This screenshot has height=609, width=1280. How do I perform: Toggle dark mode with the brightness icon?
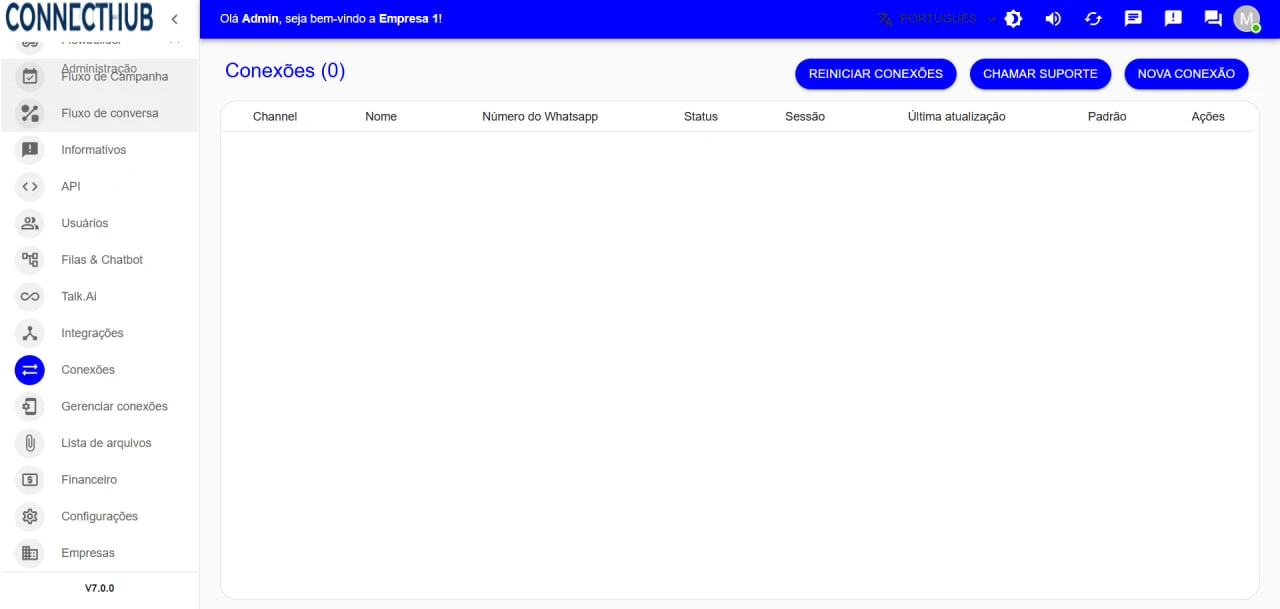(x=1013, y=19)
